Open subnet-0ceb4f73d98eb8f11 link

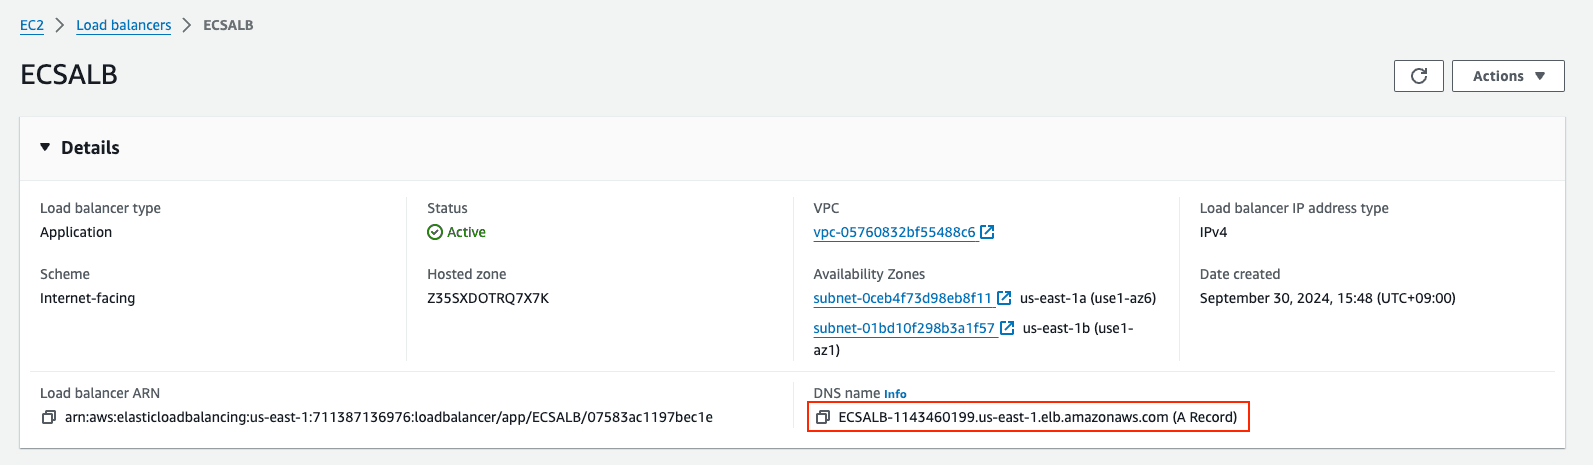(x=903, y=298)
